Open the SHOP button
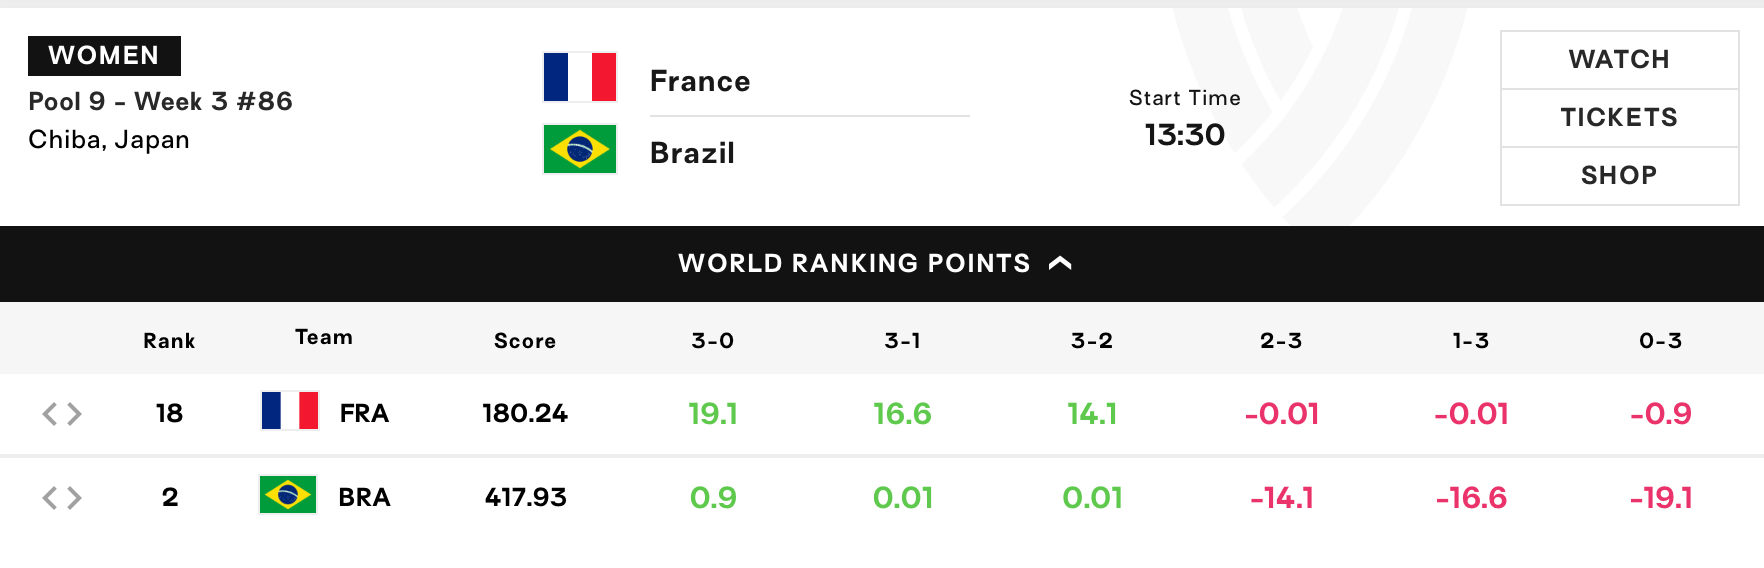This screenshot has width=1764, height=568. (x=1619, y=176)
